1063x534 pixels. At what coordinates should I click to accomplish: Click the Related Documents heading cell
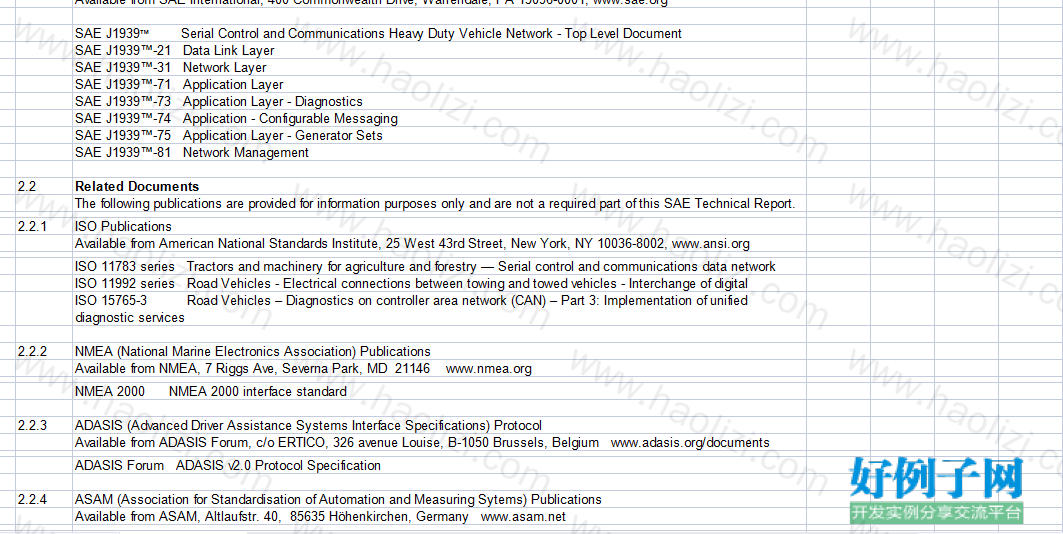click(137, 186)
